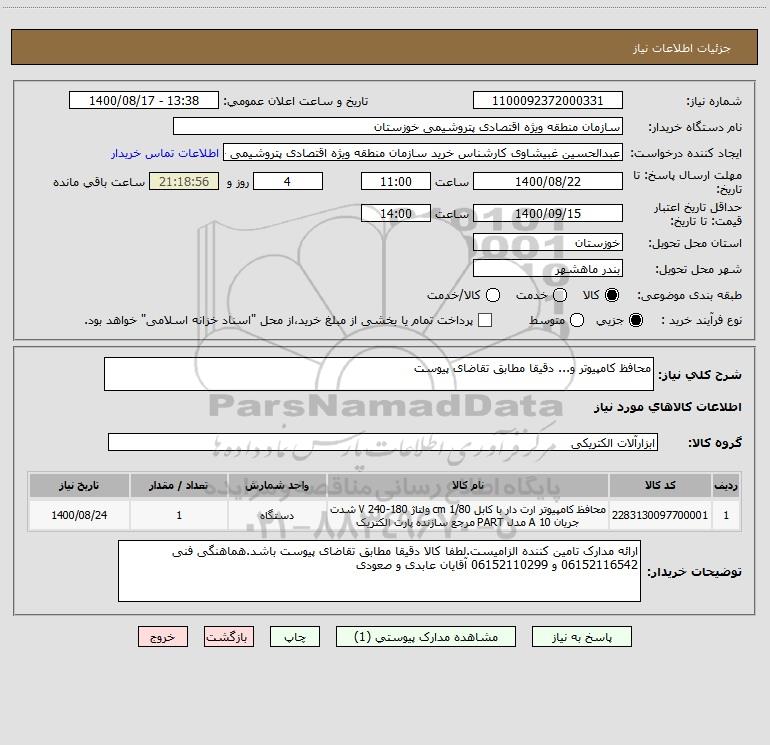Click the product name cell محافظ کامپیوتر
The height and width of the screenshot is (745, 770).
tap(468, 515)
